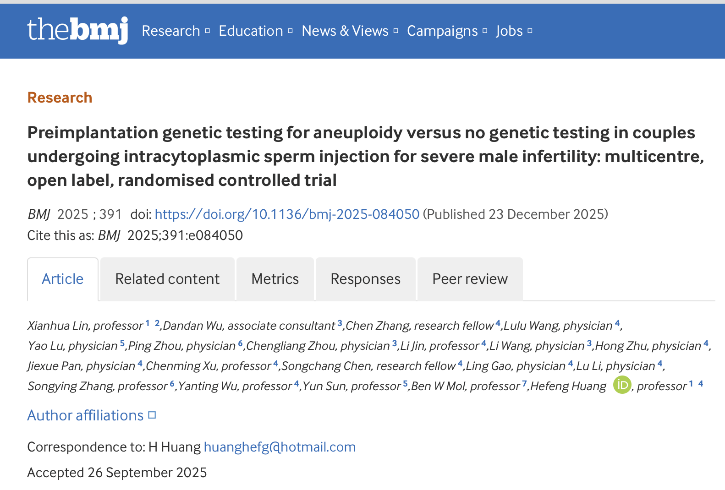This screenshot has width=725, height=490.
Task: Select the Article tab
Action: 62,279
